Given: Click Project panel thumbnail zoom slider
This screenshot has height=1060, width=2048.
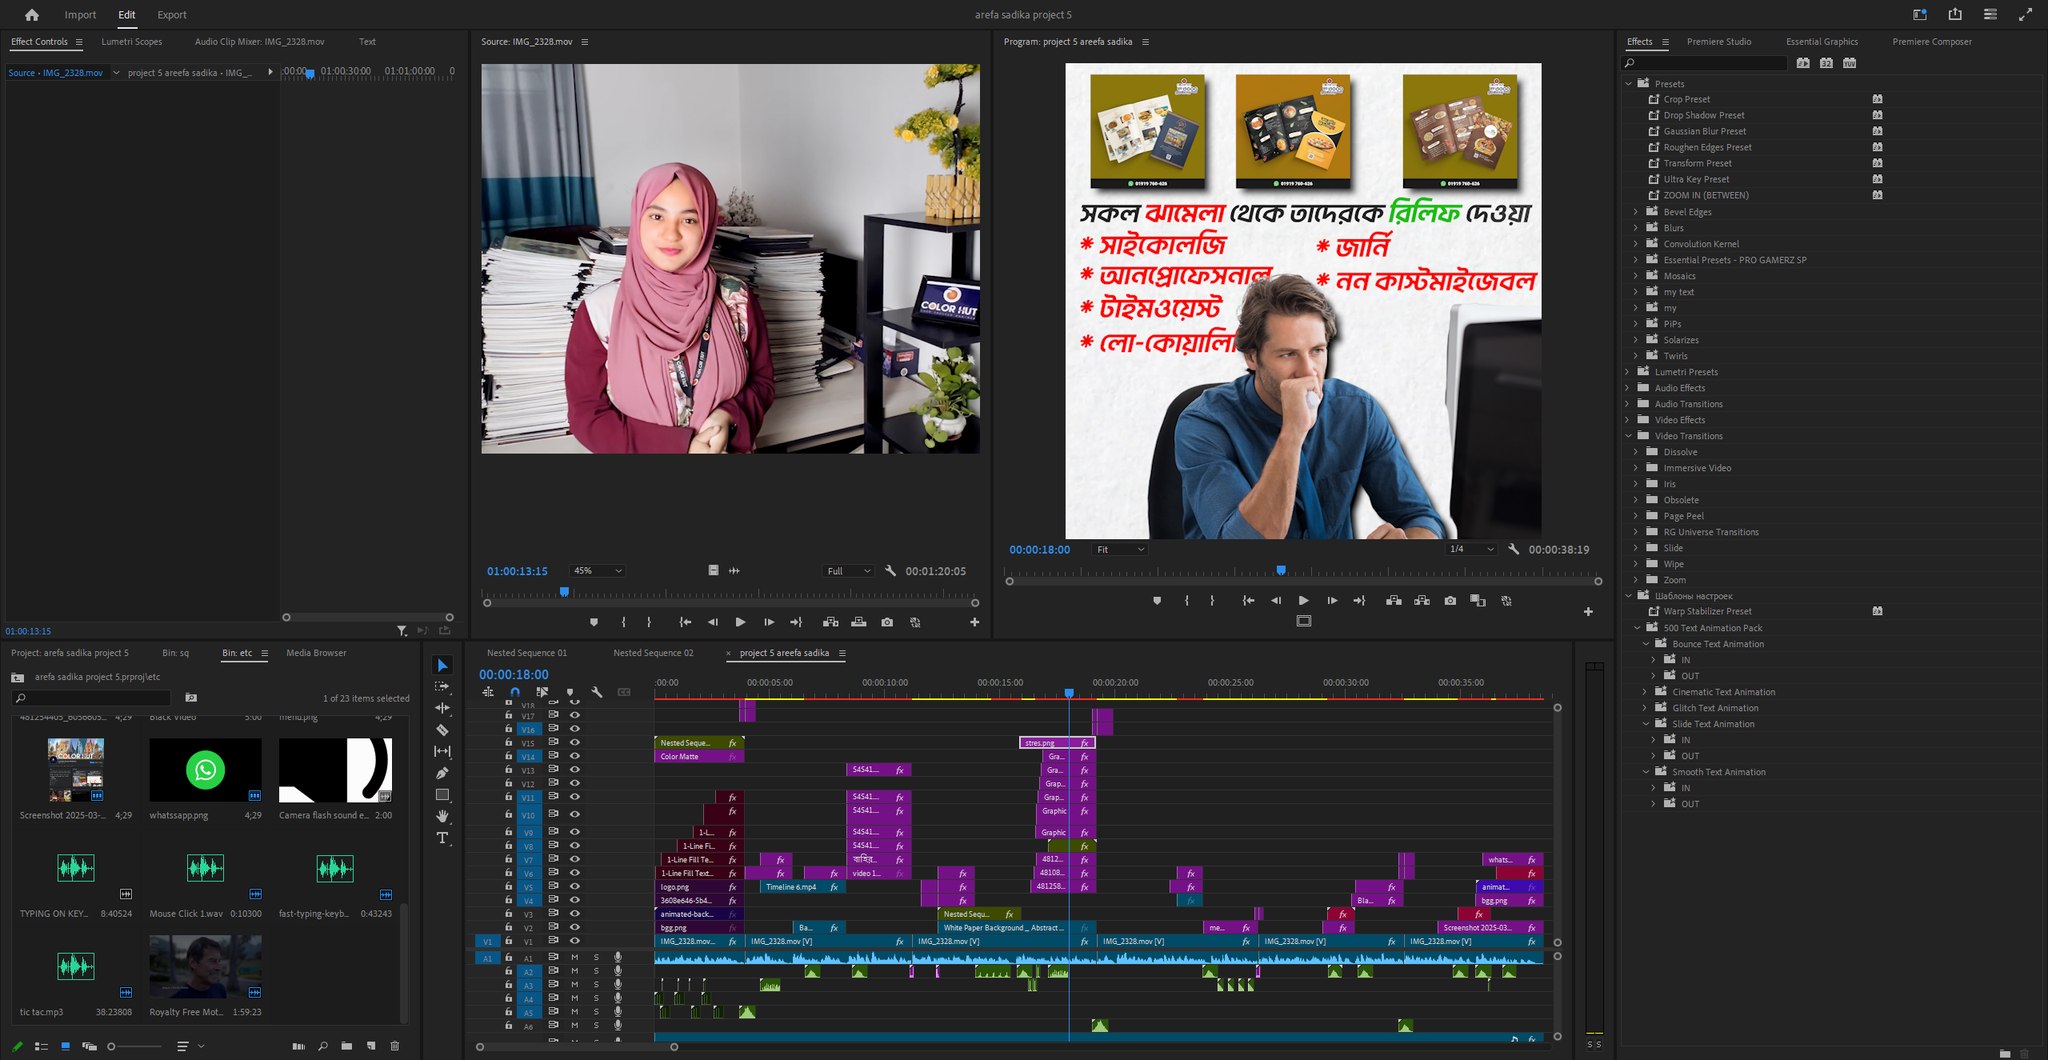Looking at the screenshot, I should pos(135,1046).
